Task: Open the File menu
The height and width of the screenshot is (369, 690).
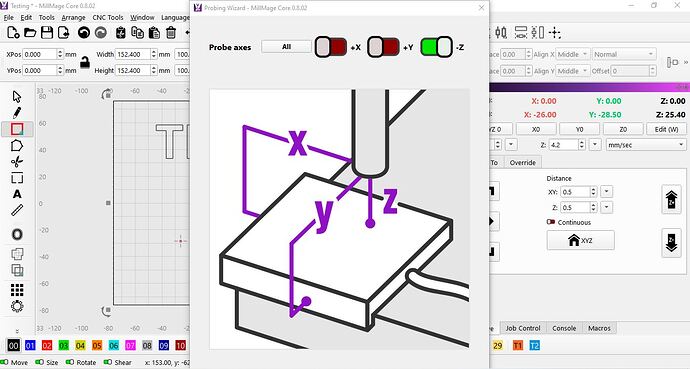Action: click(8, 18)
